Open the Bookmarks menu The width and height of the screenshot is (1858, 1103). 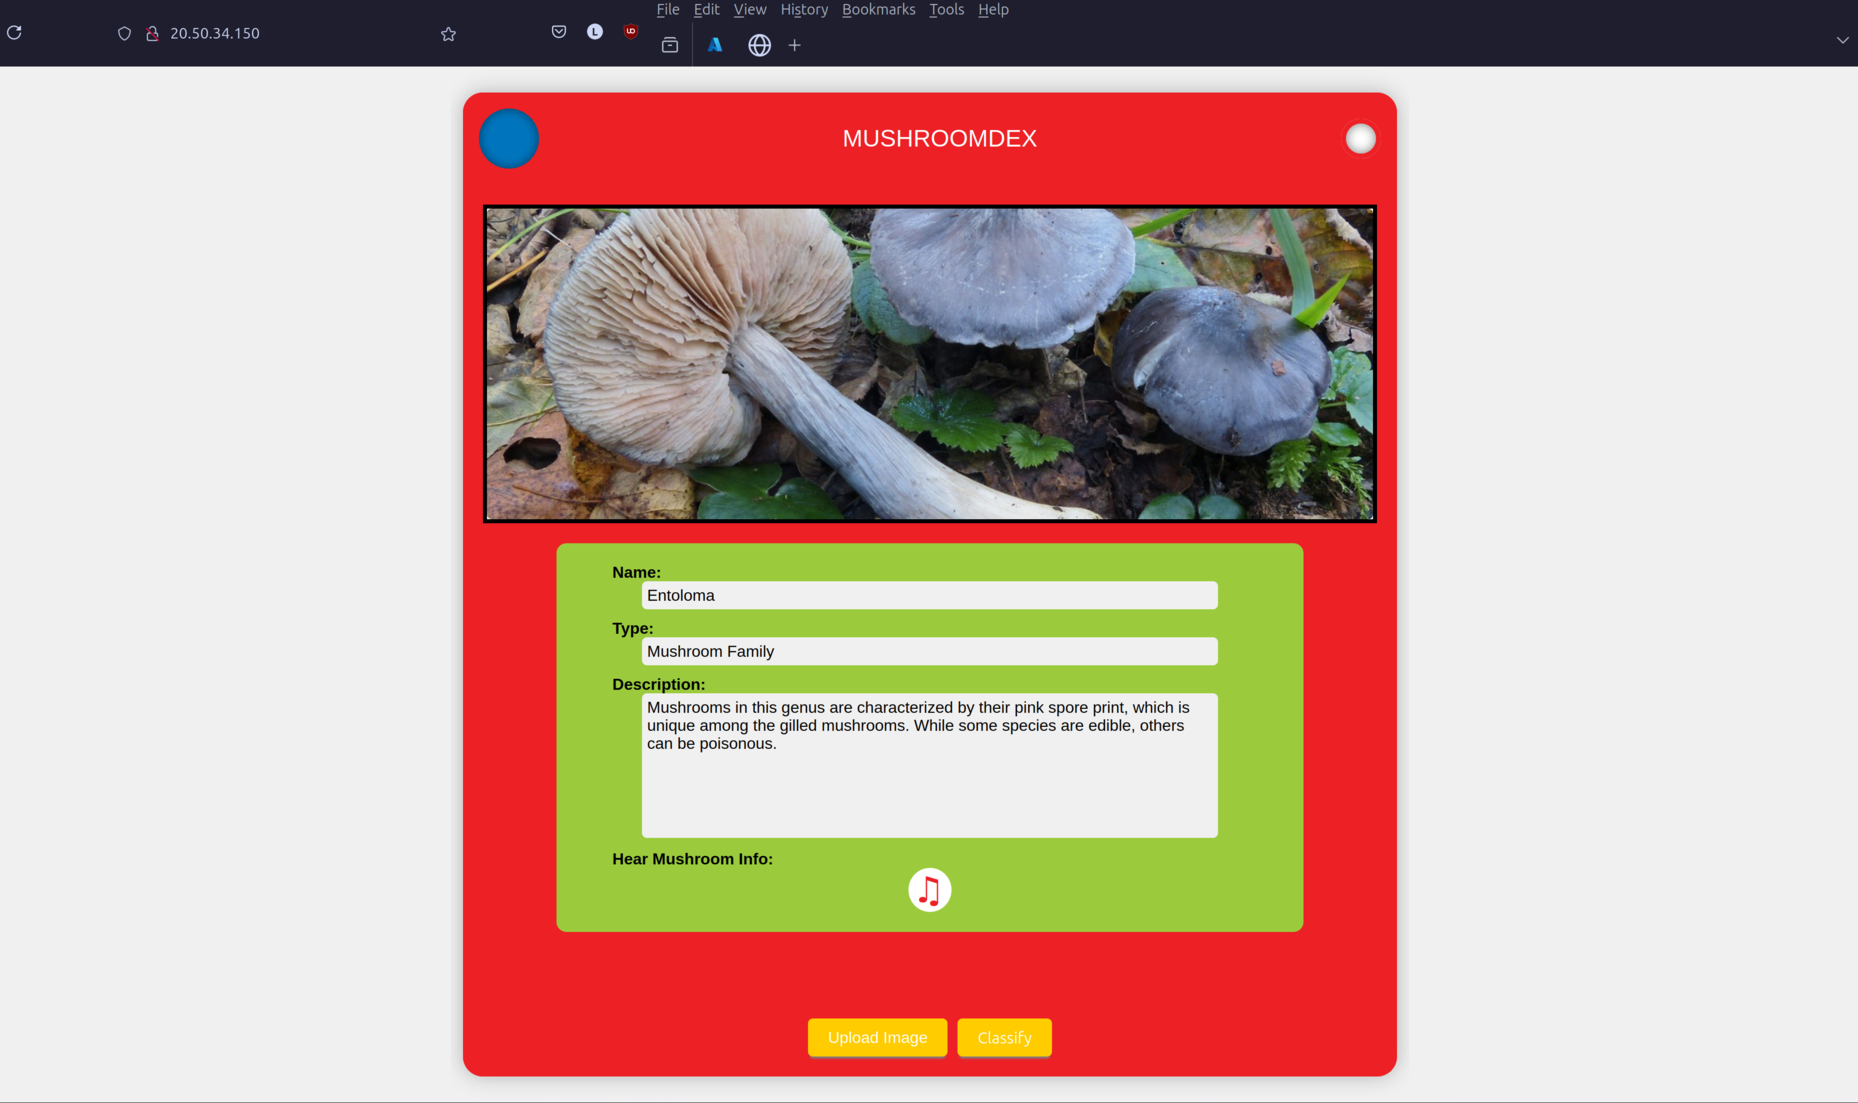pyautogui.click(x=878, y=9)
